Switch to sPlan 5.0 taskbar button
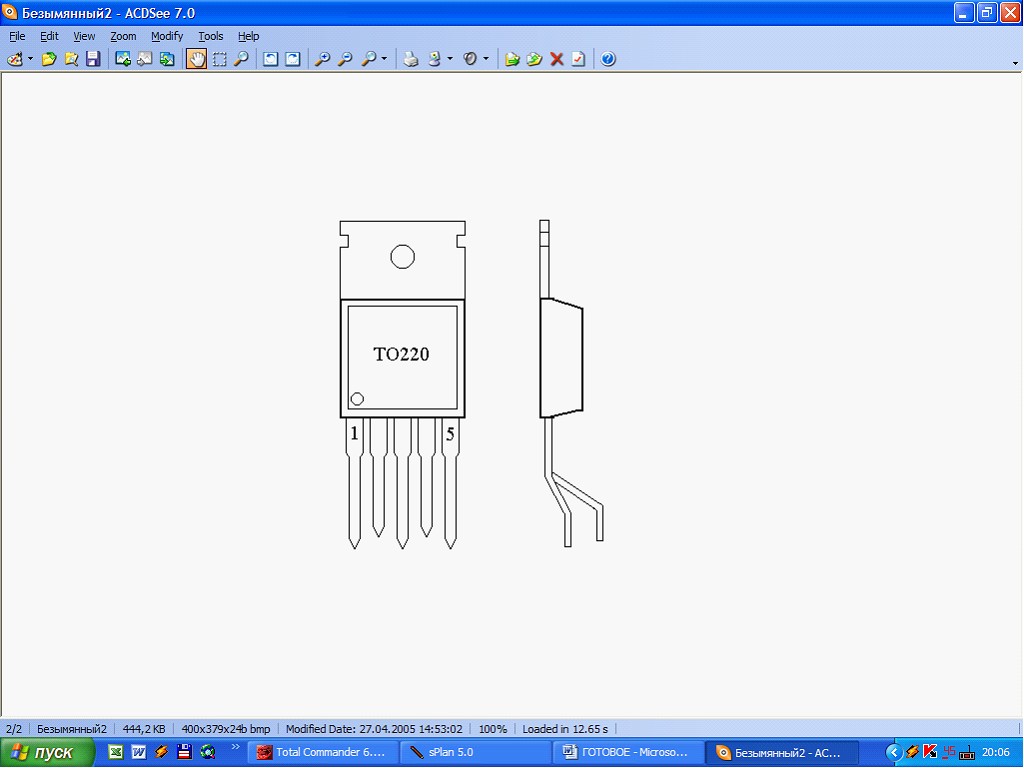1024x768 pixels. [x=477, y=752]
